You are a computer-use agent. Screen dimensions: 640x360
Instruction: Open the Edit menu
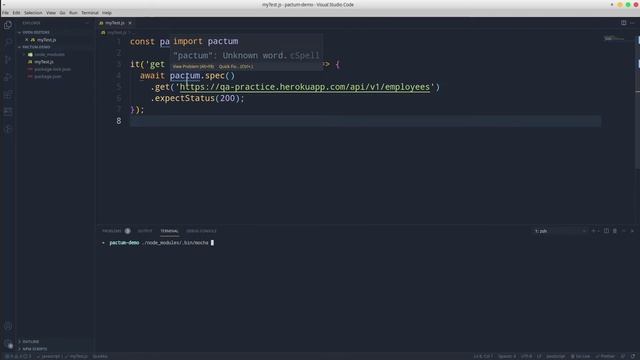(x=16, y=13)
